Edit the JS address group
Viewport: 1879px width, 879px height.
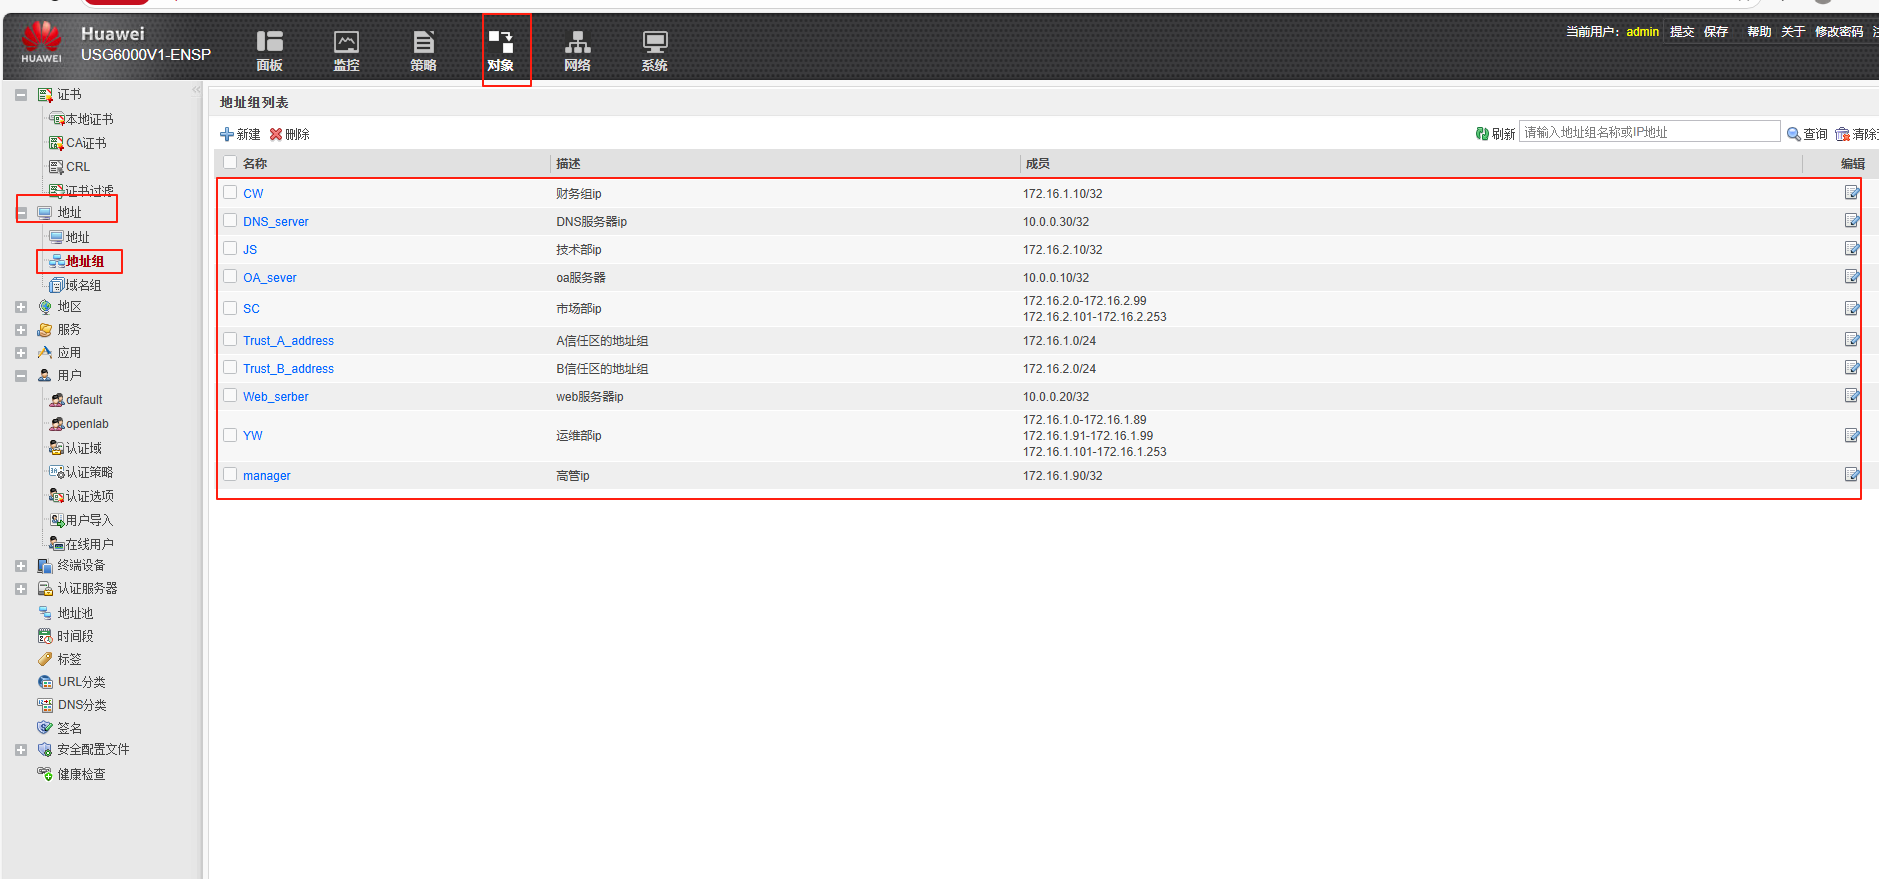[1852, 248]
